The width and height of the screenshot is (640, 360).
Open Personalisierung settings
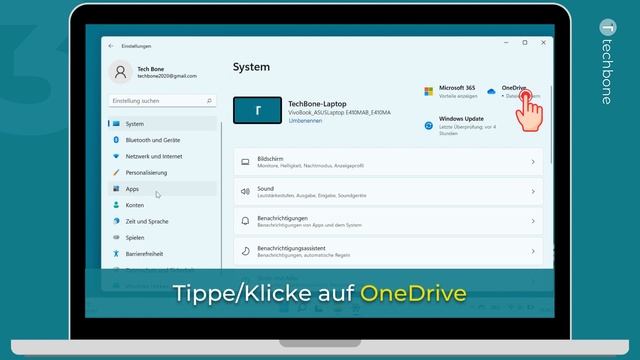(162, 173)
